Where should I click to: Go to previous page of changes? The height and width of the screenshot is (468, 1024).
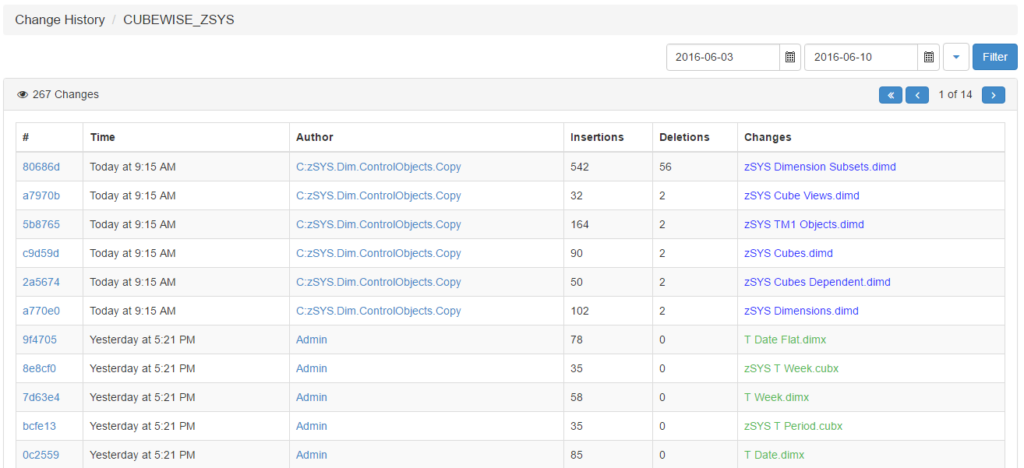click(916, 95)
